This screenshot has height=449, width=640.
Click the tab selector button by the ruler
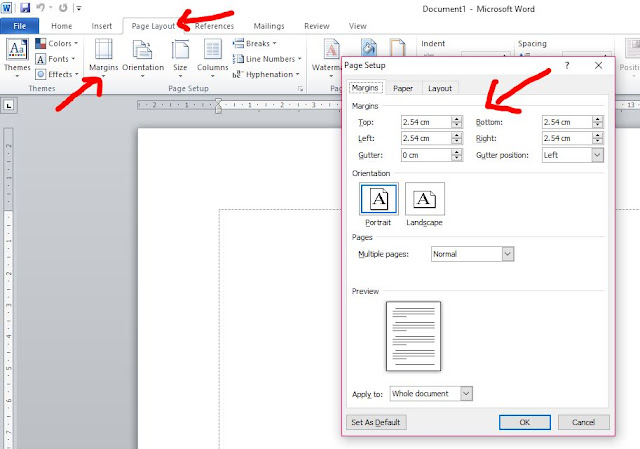coord(9,106)
